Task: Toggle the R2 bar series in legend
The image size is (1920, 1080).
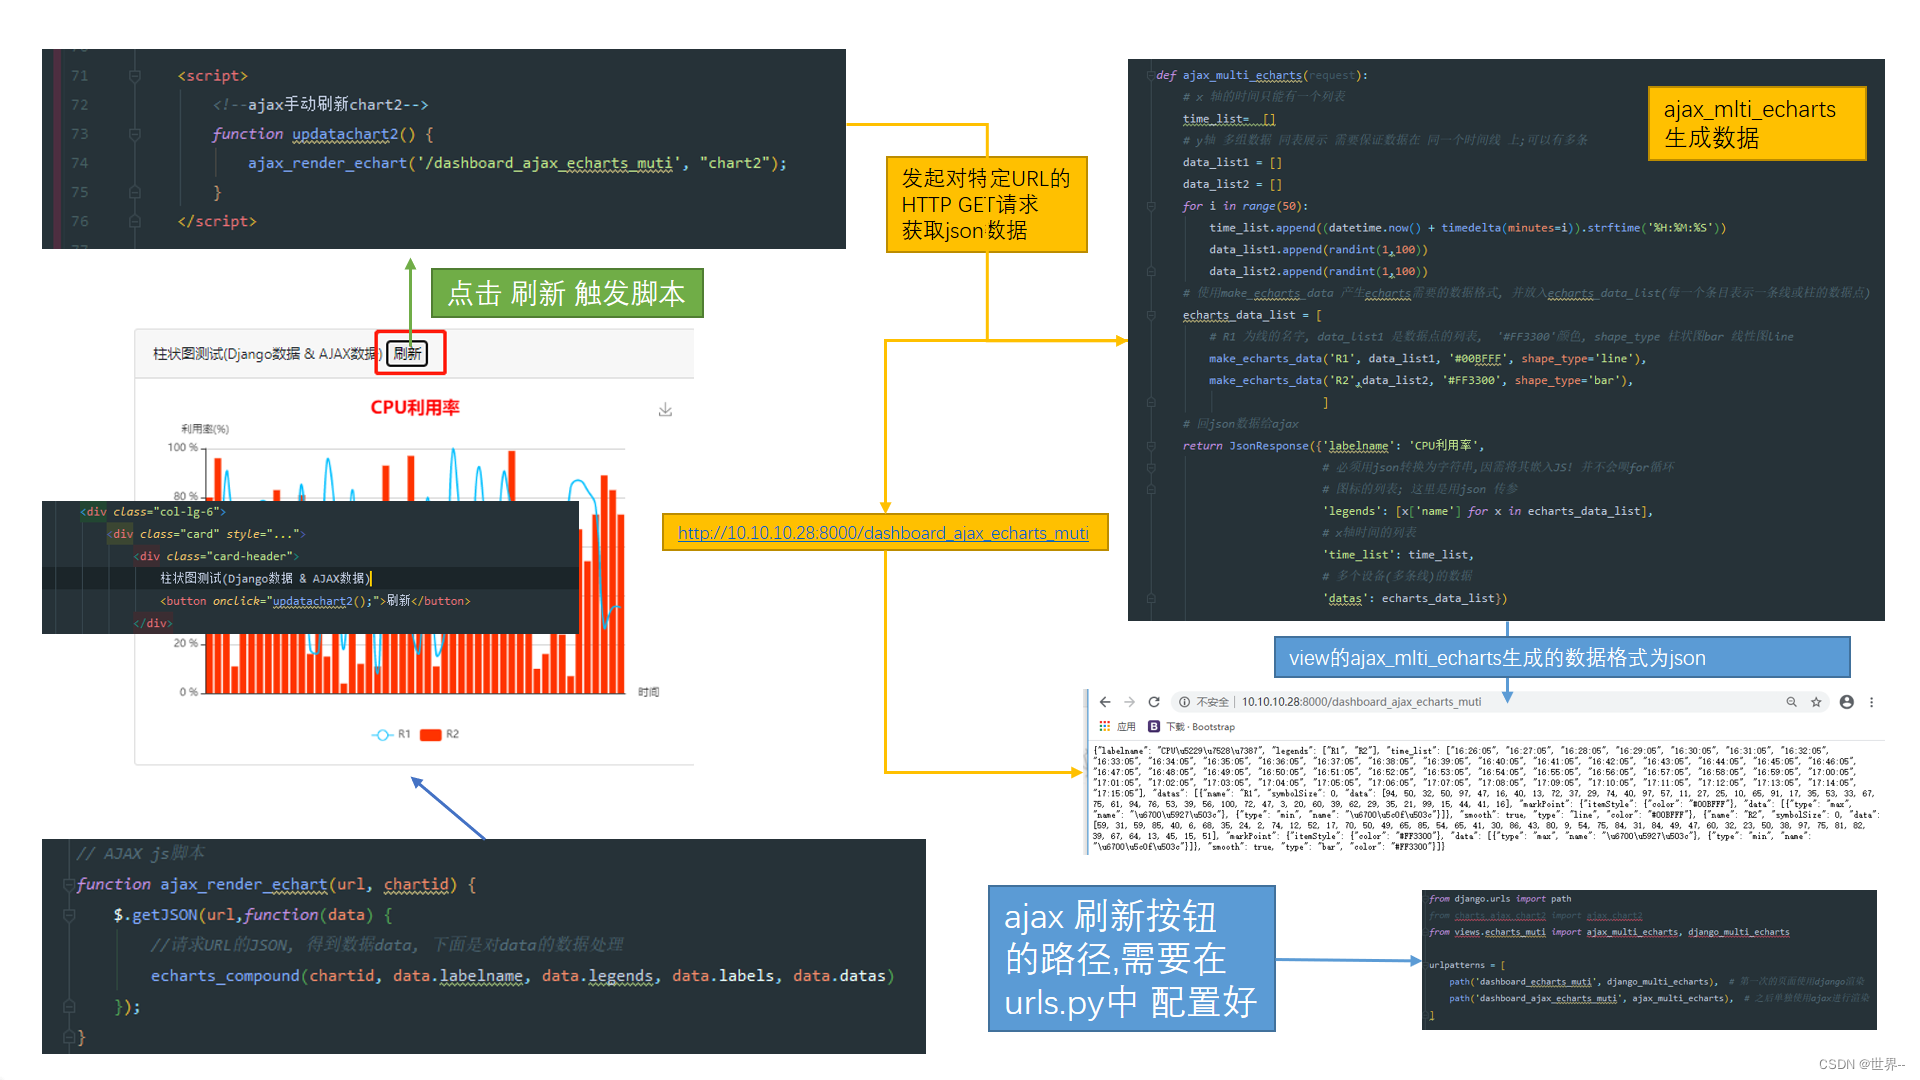Action: [439, 734]
